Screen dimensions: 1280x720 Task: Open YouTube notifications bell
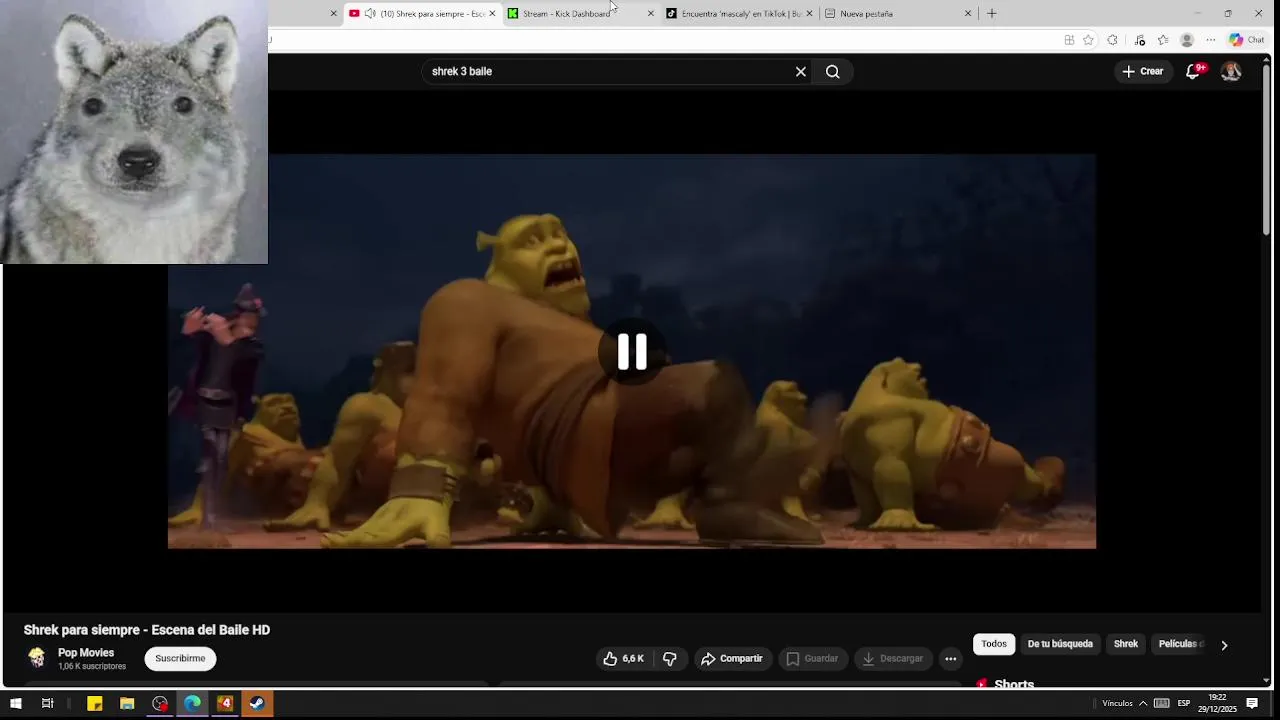(1193, 71)
